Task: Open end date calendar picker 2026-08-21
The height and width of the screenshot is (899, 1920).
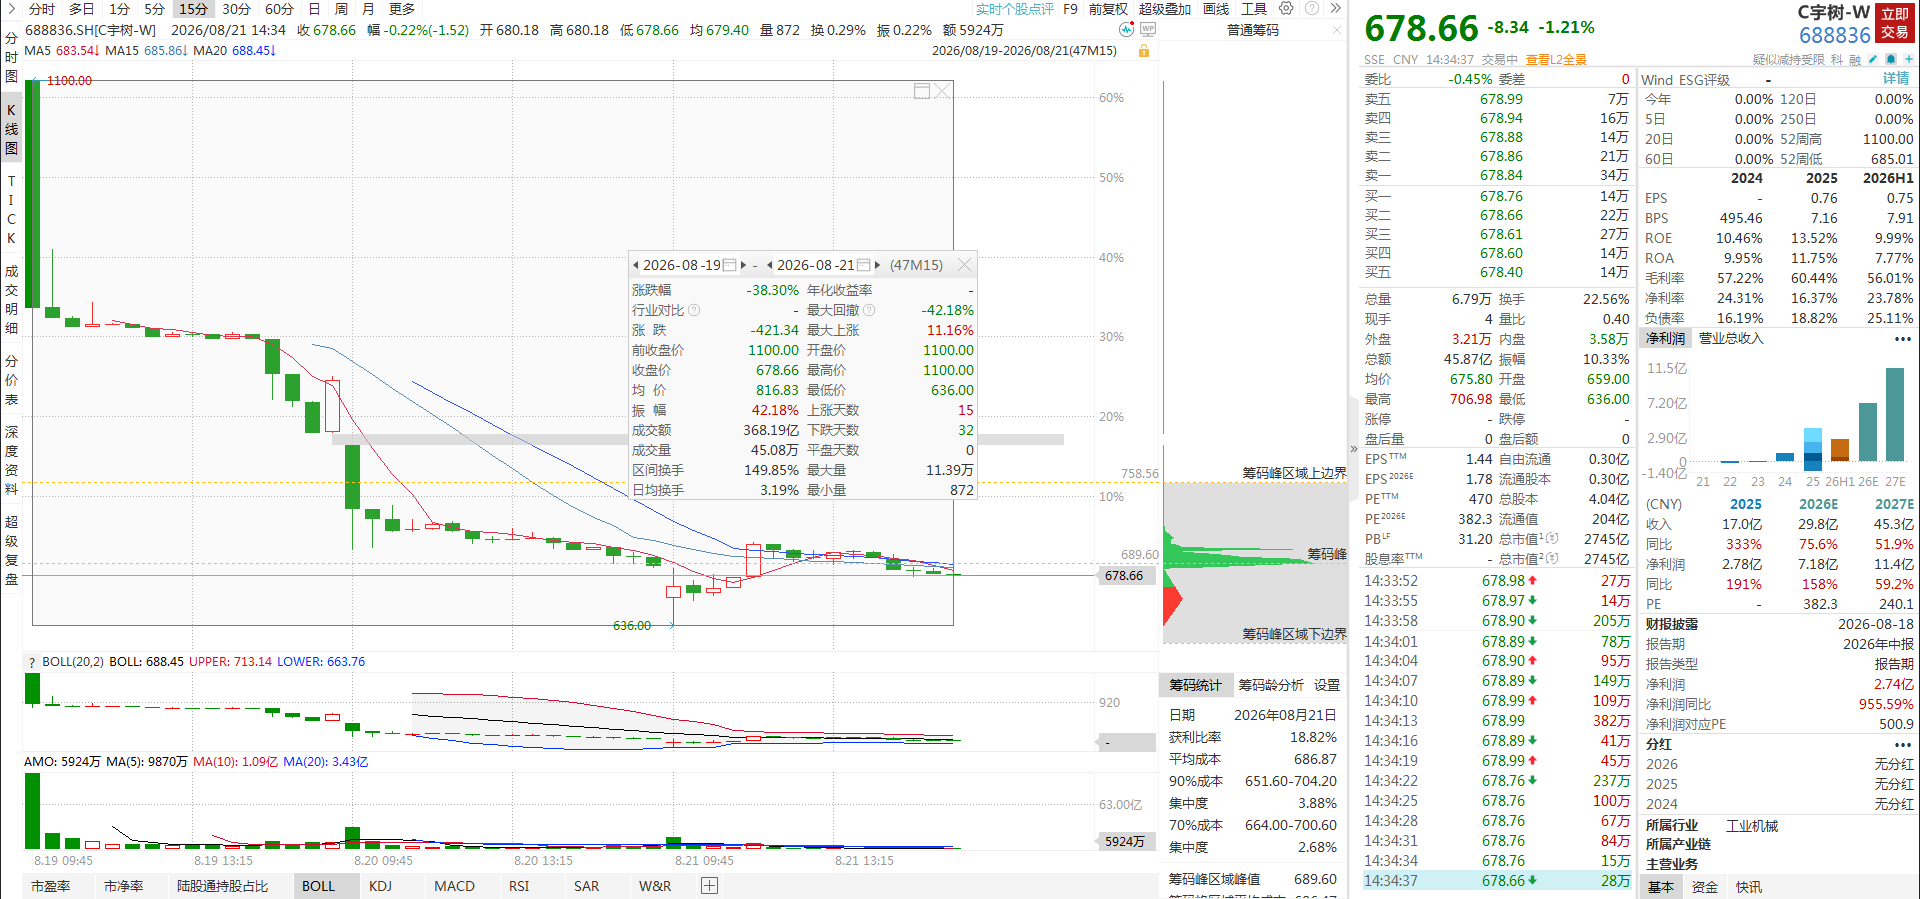Action: click(x=864, y=265)
